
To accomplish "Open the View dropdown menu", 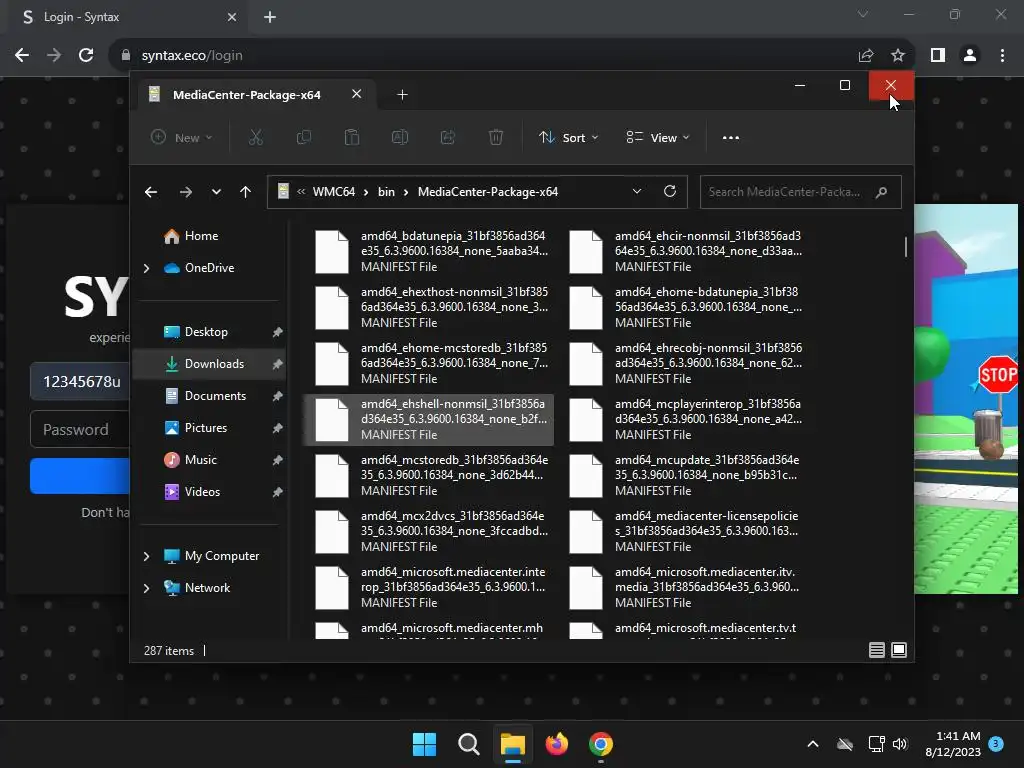I will 658,137.
